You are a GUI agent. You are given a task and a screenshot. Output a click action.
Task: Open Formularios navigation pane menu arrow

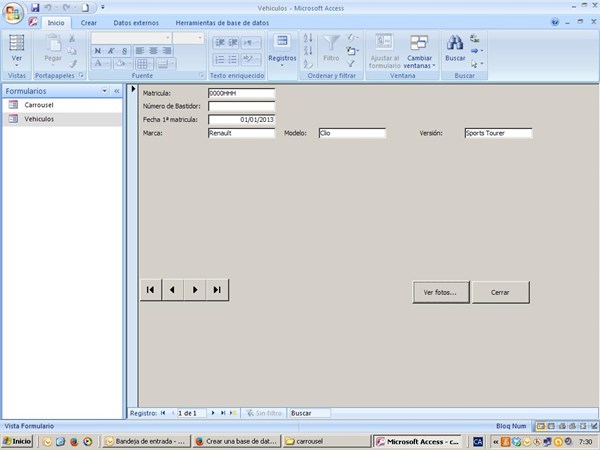(105, 91)
